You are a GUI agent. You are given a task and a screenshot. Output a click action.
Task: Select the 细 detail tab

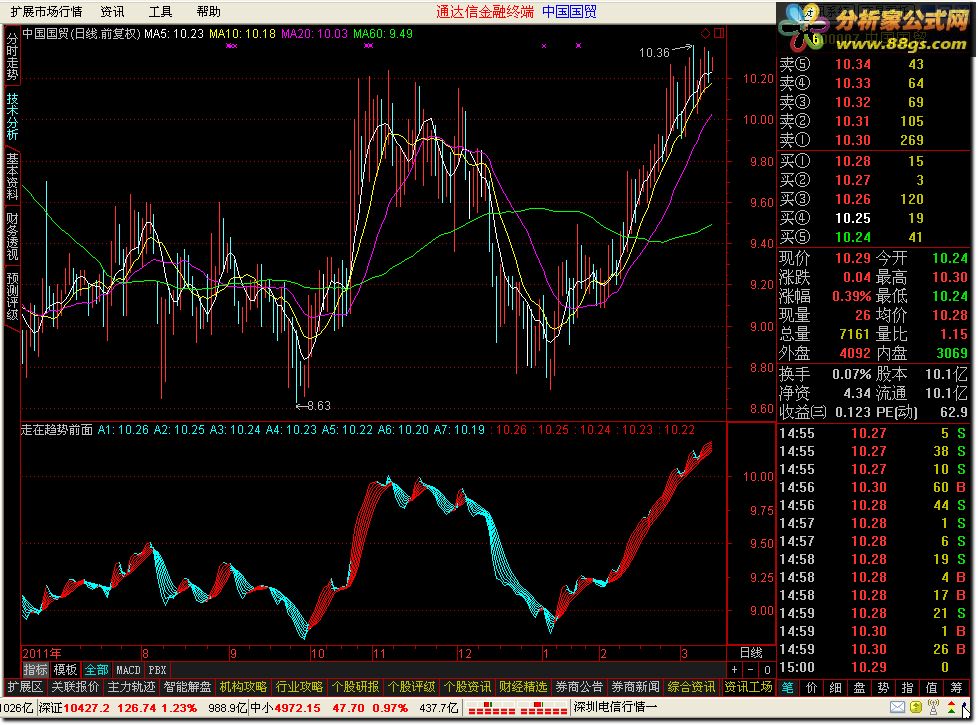pos(835,687)
